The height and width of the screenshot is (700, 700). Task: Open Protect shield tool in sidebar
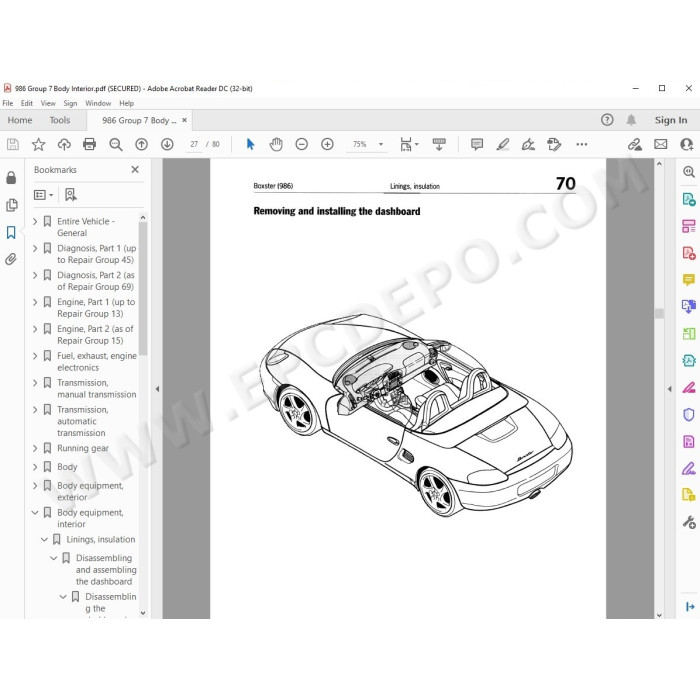click(x=688, y=414)
